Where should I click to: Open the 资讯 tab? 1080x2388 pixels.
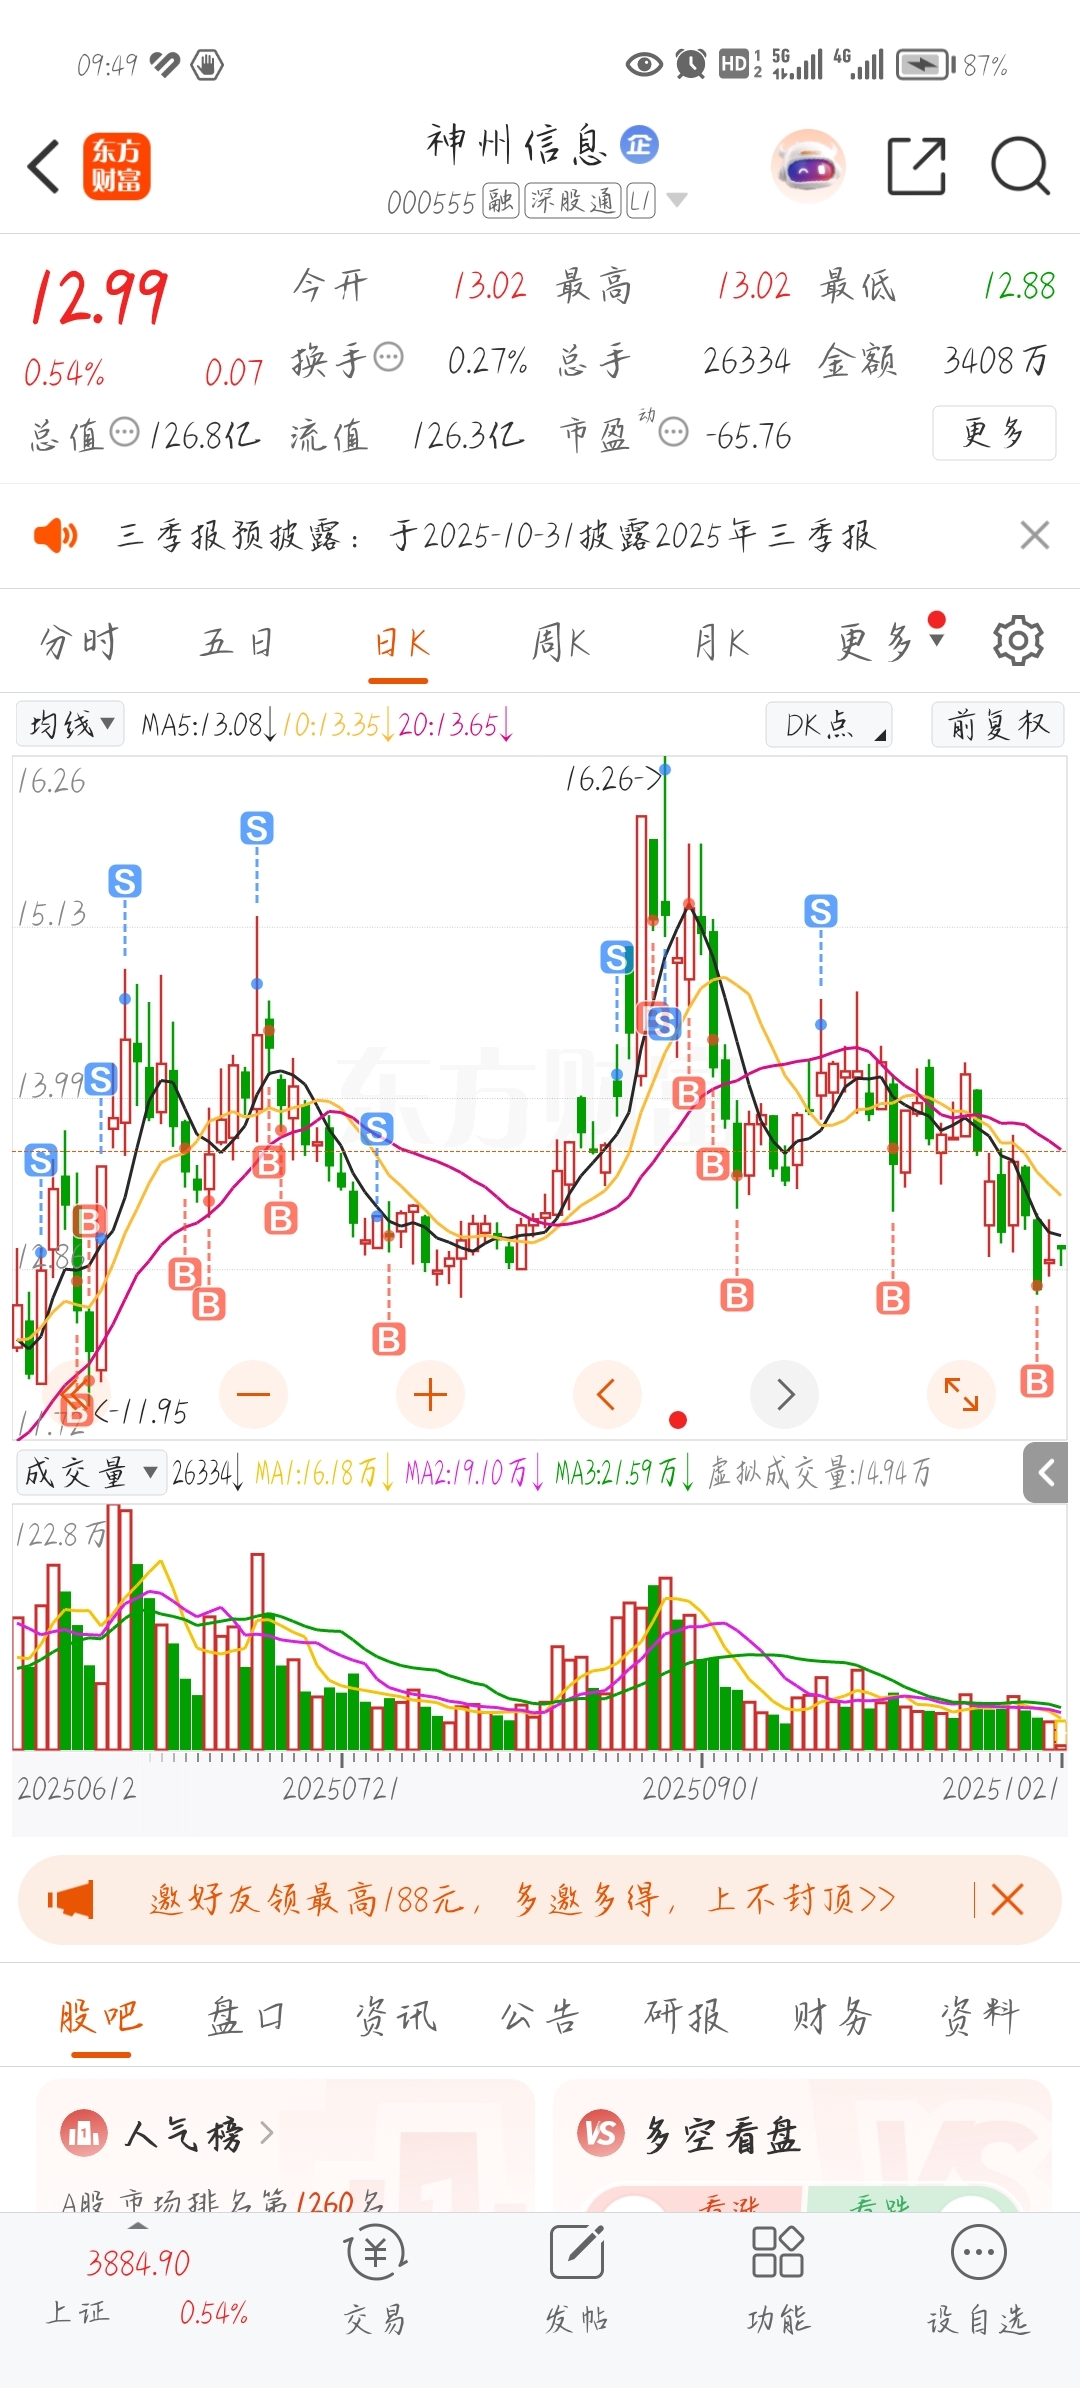(395, 2015)
